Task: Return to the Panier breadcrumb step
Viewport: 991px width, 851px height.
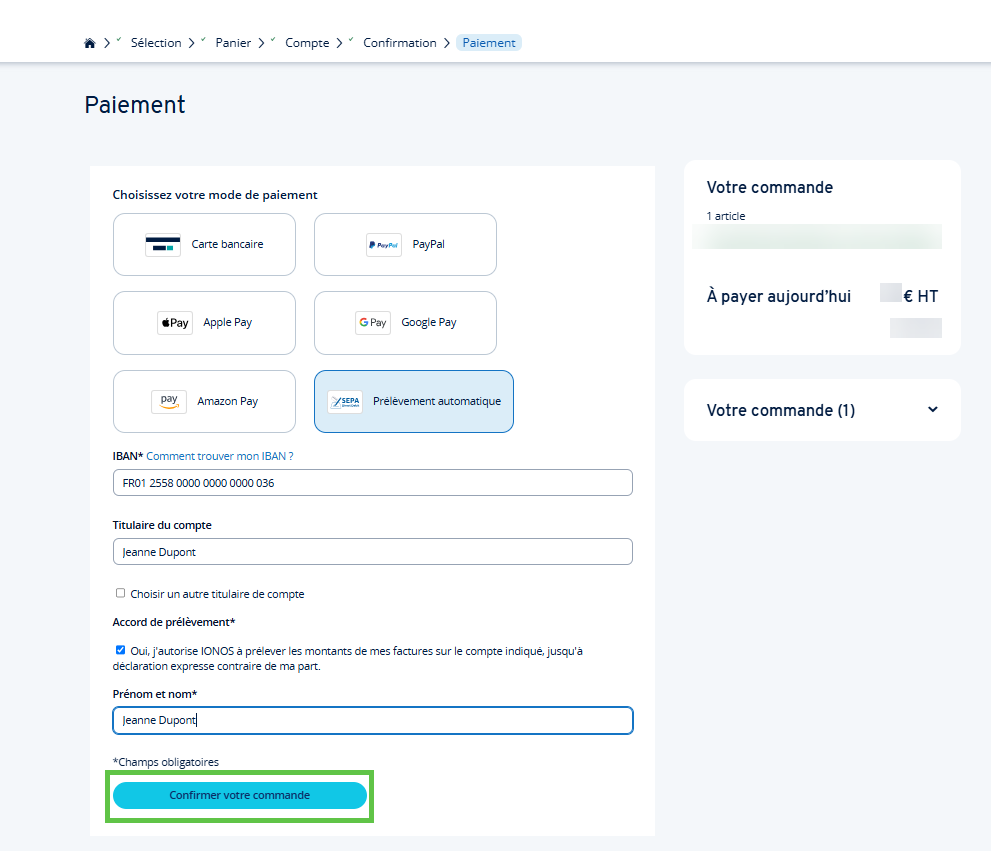Action: point(233,43)
